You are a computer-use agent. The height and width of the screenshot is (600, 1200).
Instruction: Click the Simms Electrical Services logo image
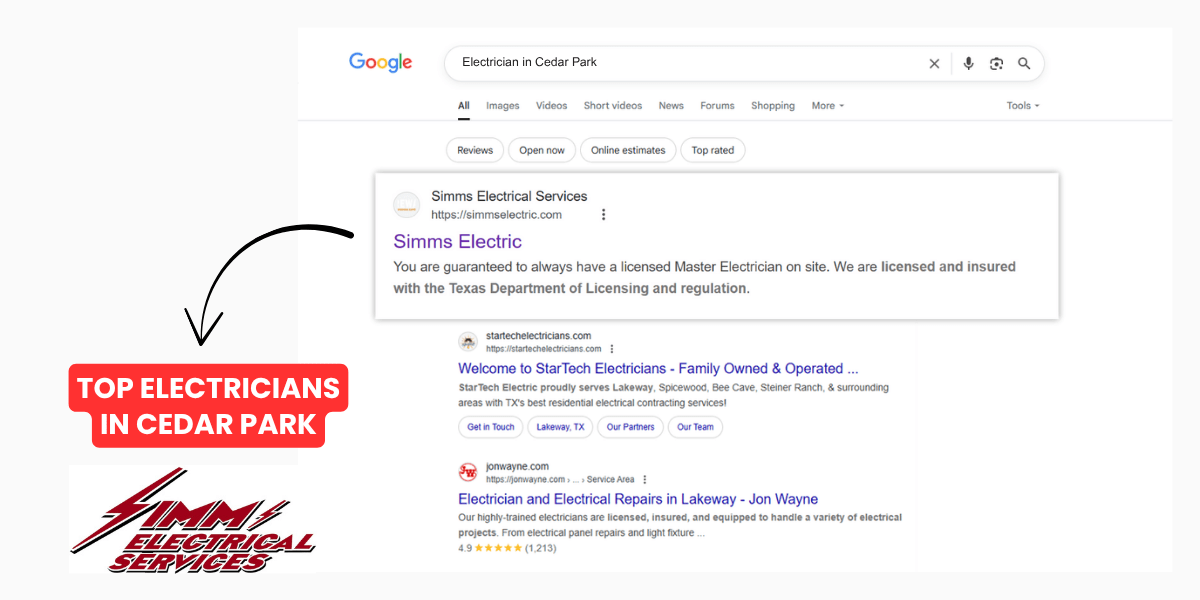click(193, 520)
